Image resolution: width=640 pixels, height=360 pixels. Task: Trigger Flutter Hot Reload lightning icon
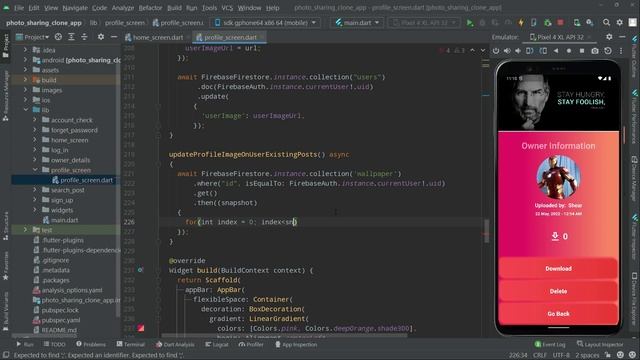[x=521, y=23]
